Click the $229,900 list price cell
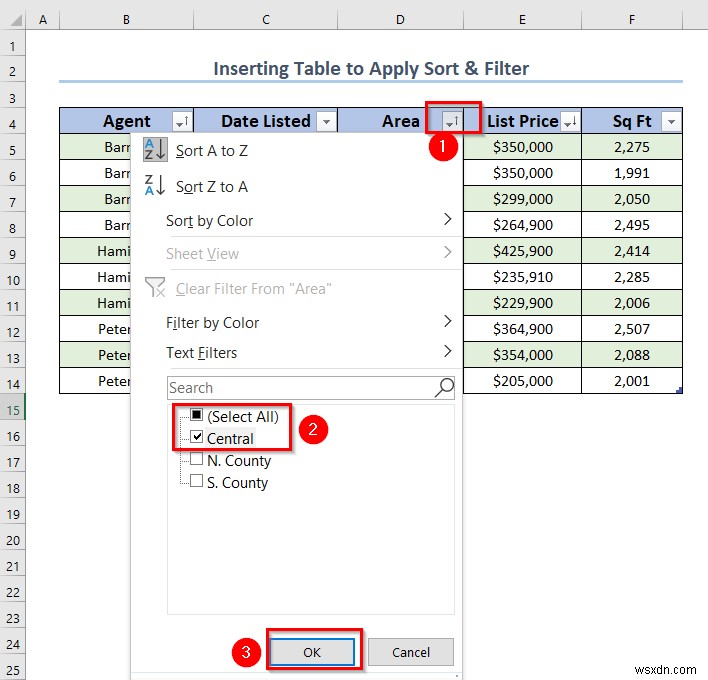This screenshot has height=680, width=708. click(x=522, y=303)
